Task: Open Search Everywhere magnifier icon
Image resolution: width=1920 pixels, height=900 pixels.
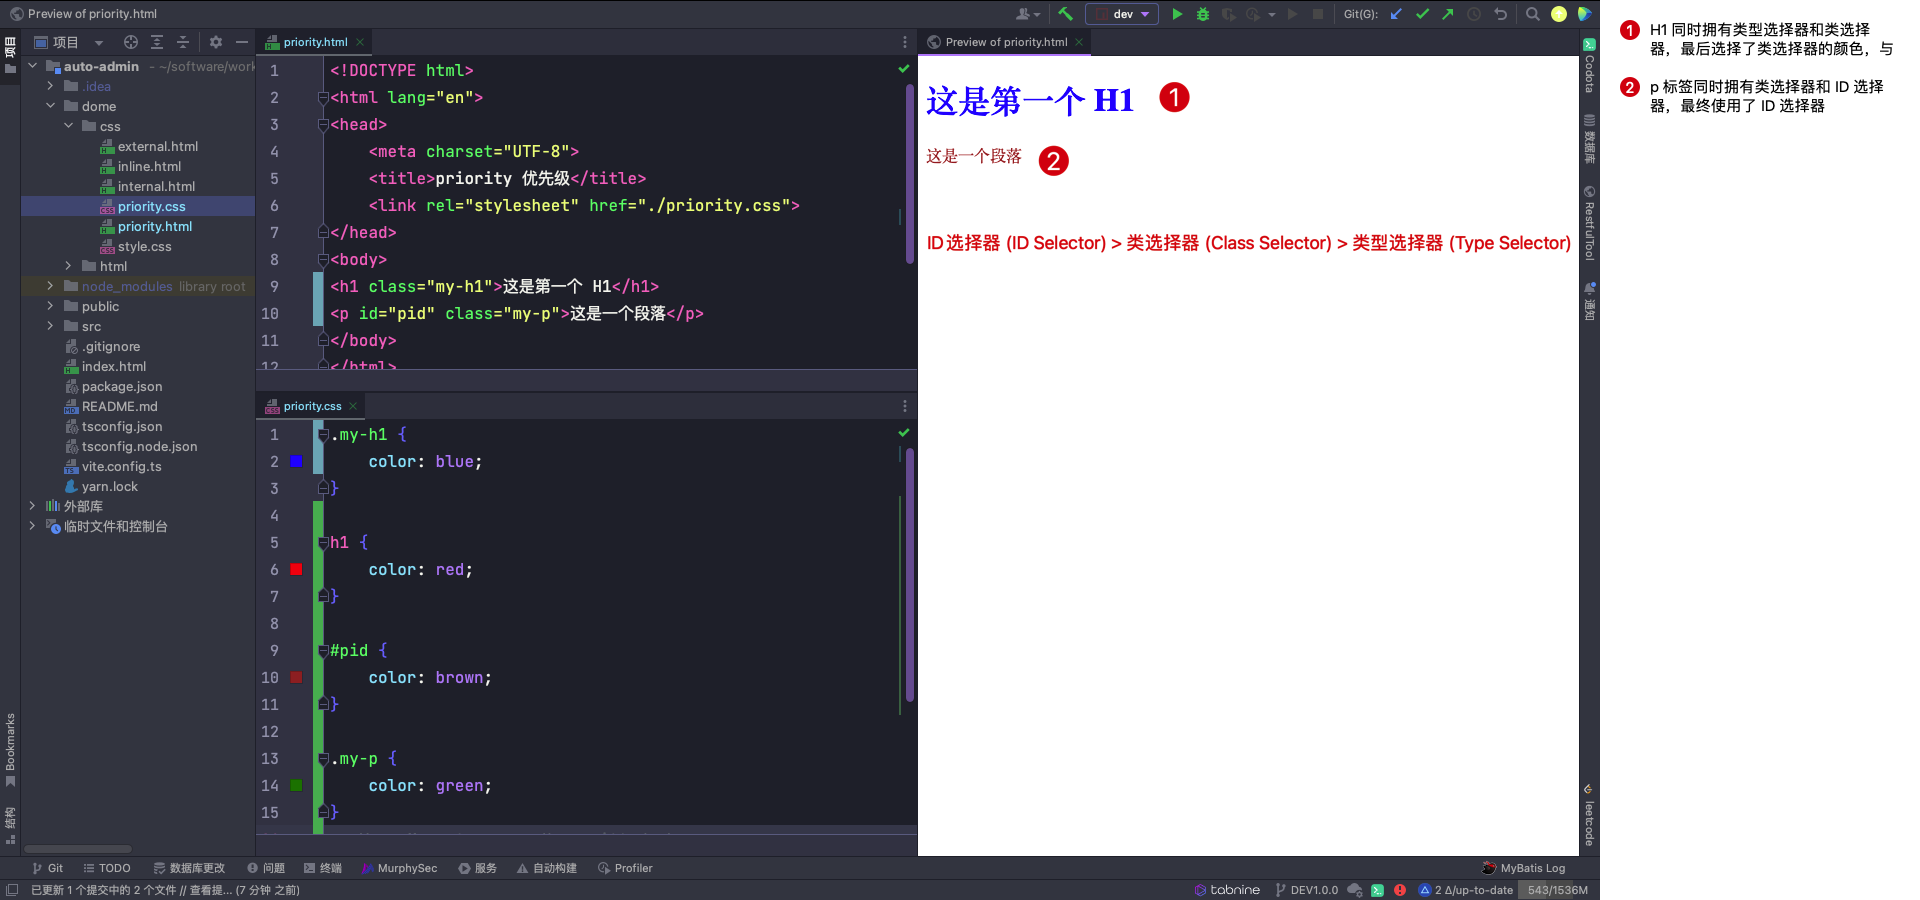Action: (1532, 14)
